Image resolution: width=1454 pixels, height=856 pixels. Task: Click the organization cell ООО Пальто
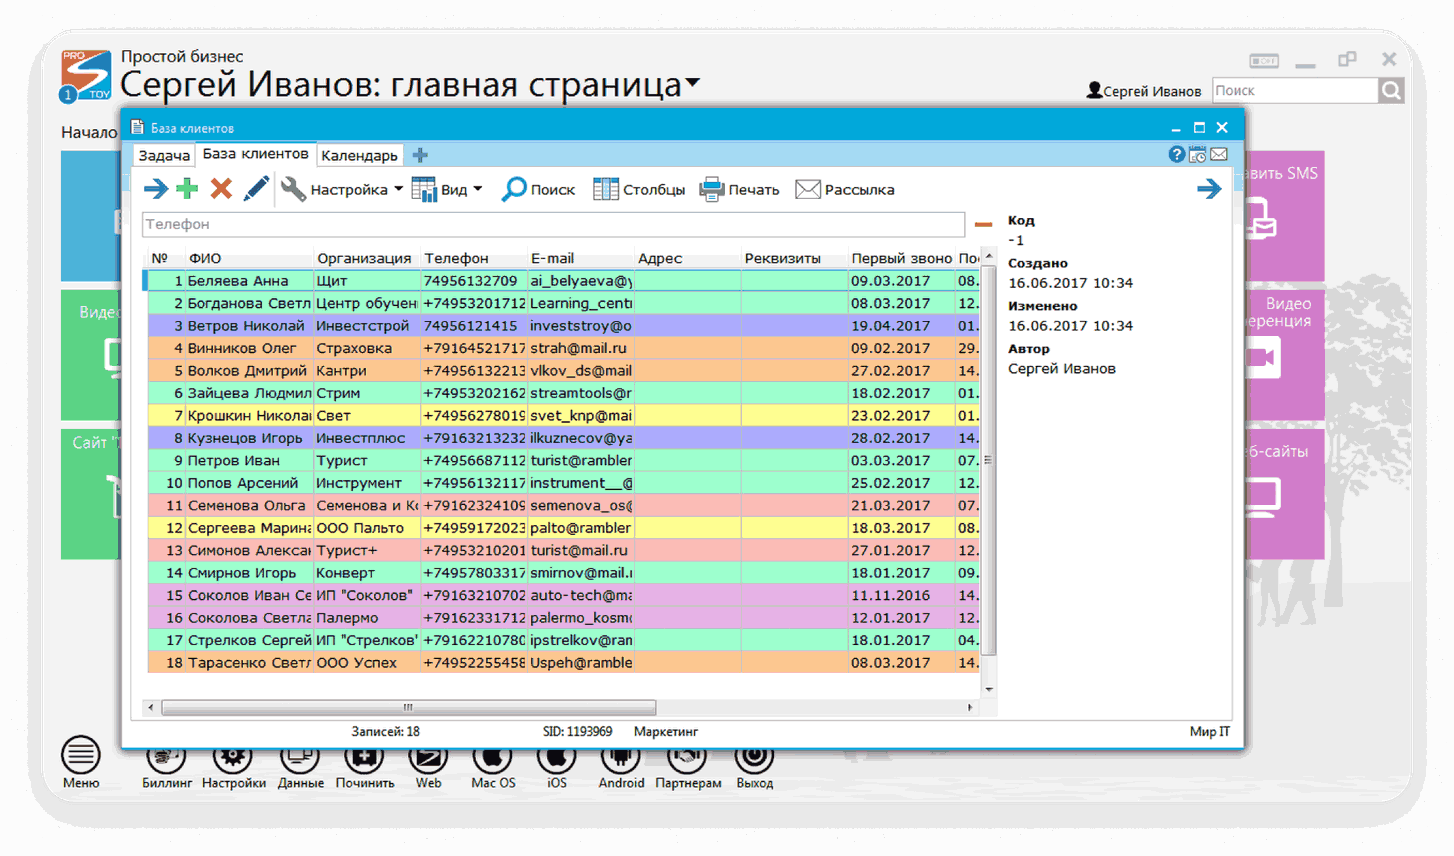[366, 528]
